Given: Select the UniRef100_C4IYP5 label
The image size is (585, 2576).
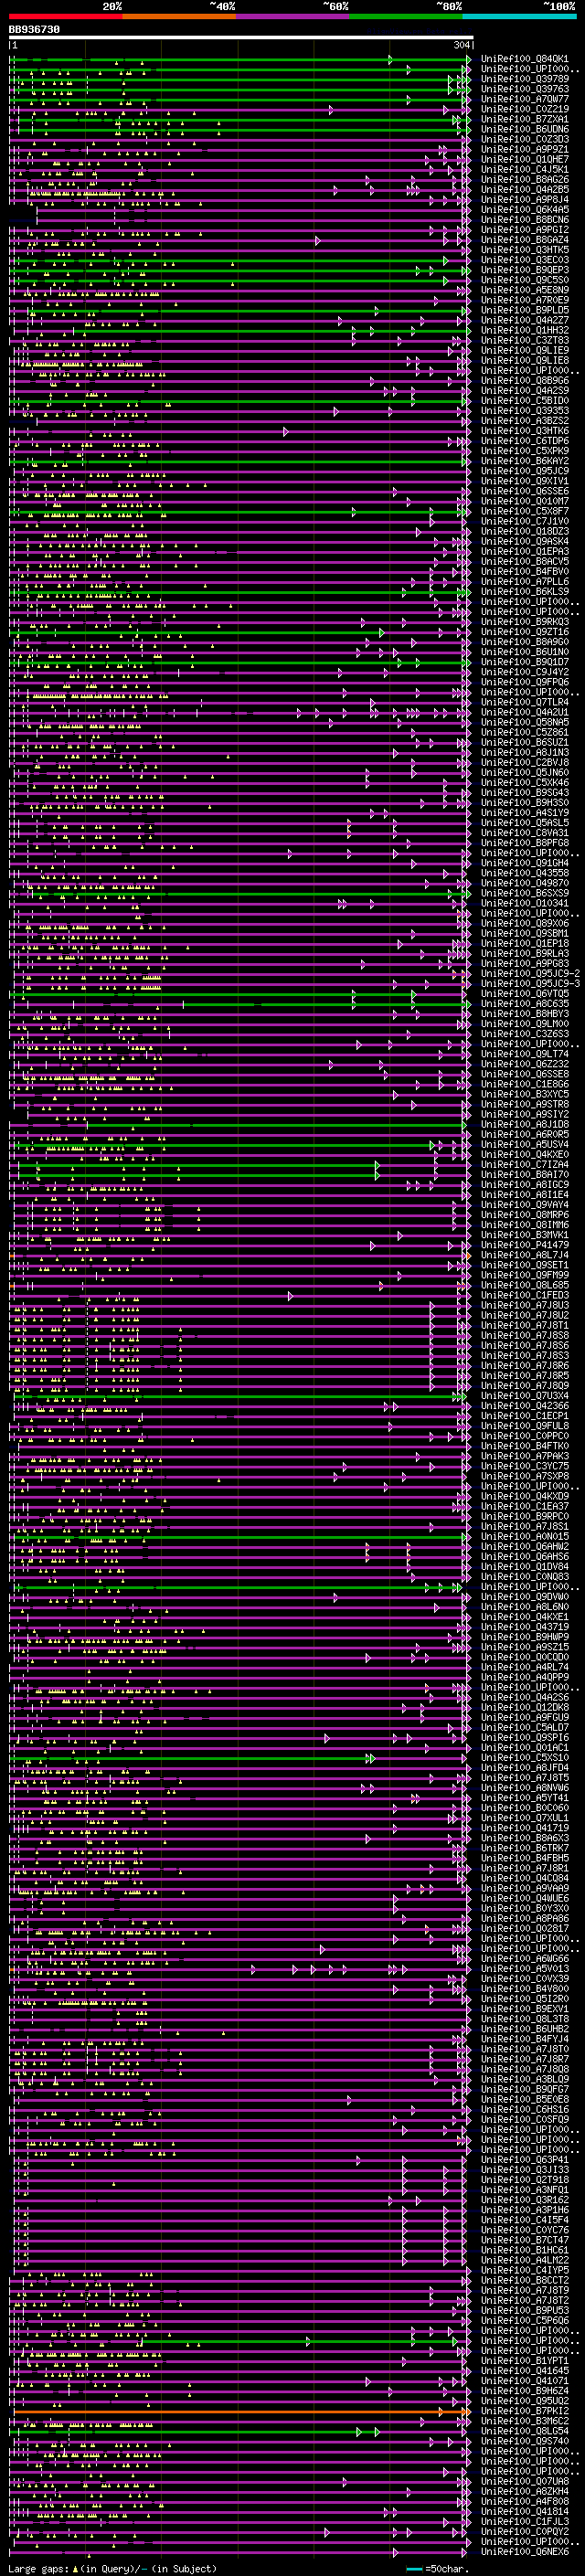Looking at the screenshot, I should coord(525,2270).
